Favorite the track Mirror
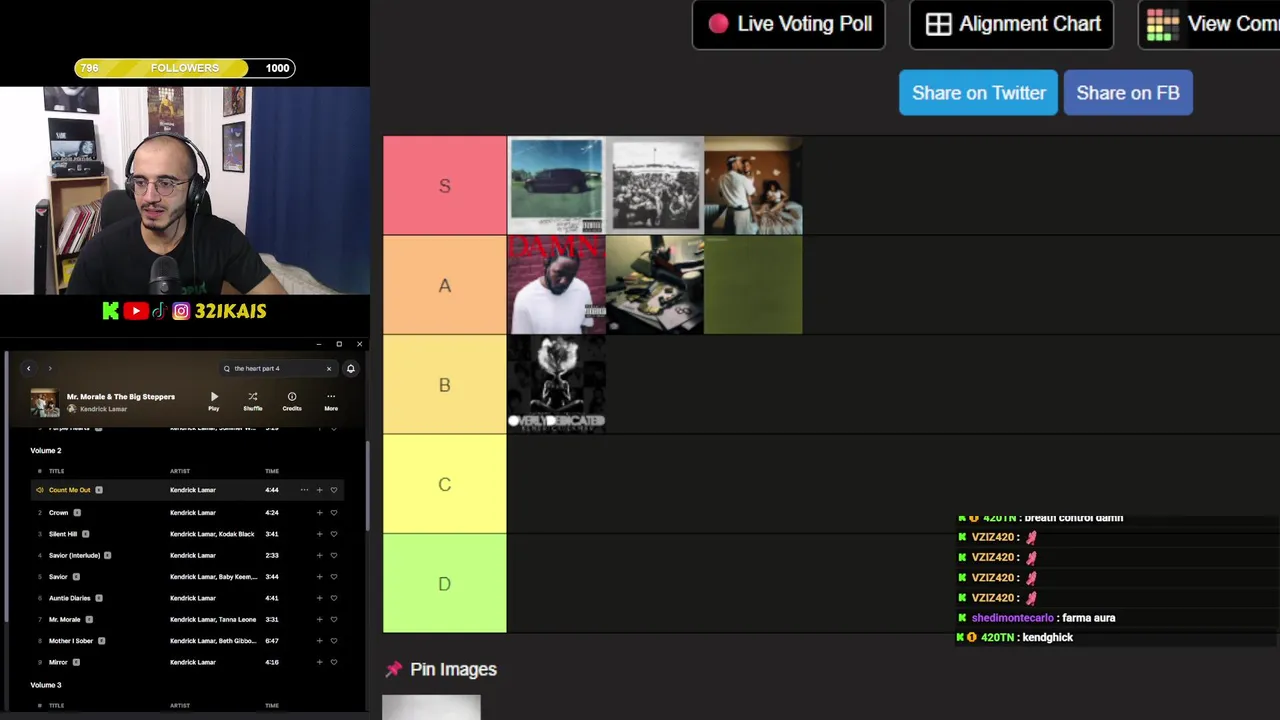 click(334, 662)
